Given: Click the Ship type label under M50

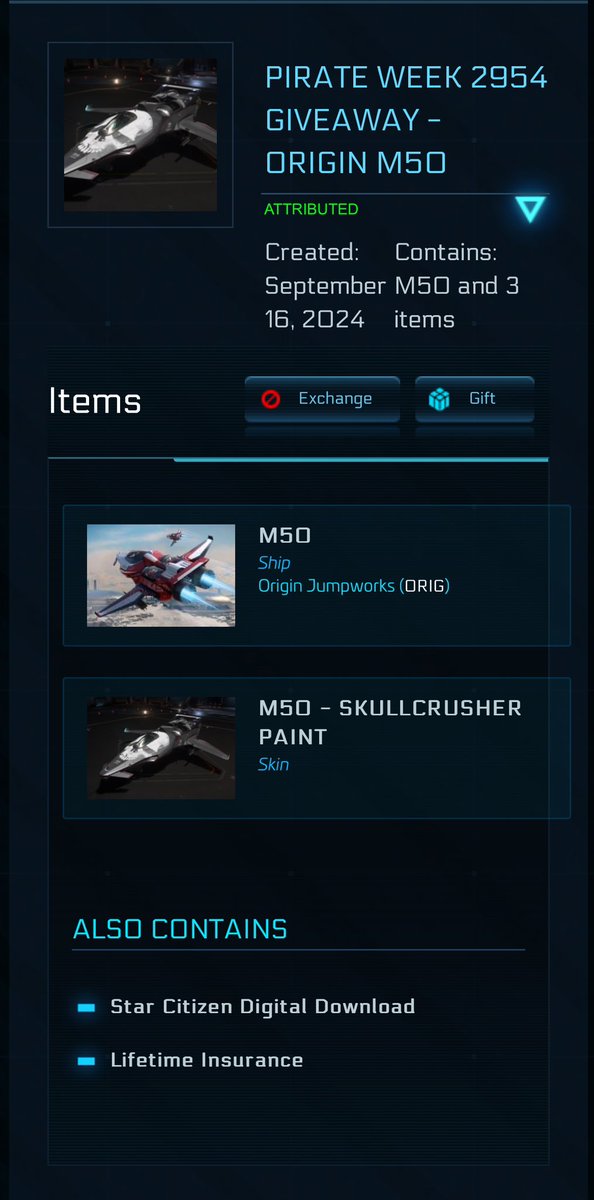Looking at the screenshot, I should pyautogui.click(x=274, y=563).
